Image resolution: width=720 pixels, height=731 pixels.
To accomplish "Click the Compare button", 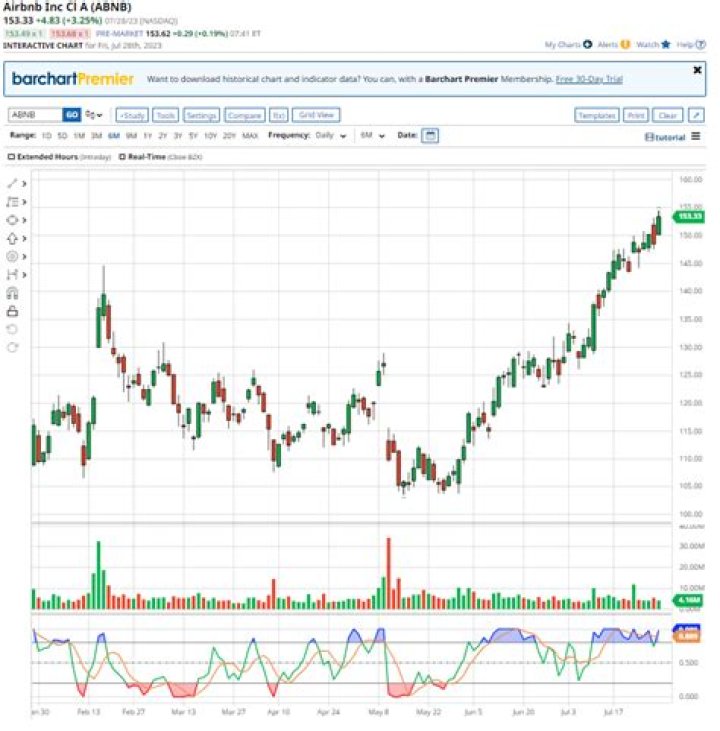I will click(245, 115).
